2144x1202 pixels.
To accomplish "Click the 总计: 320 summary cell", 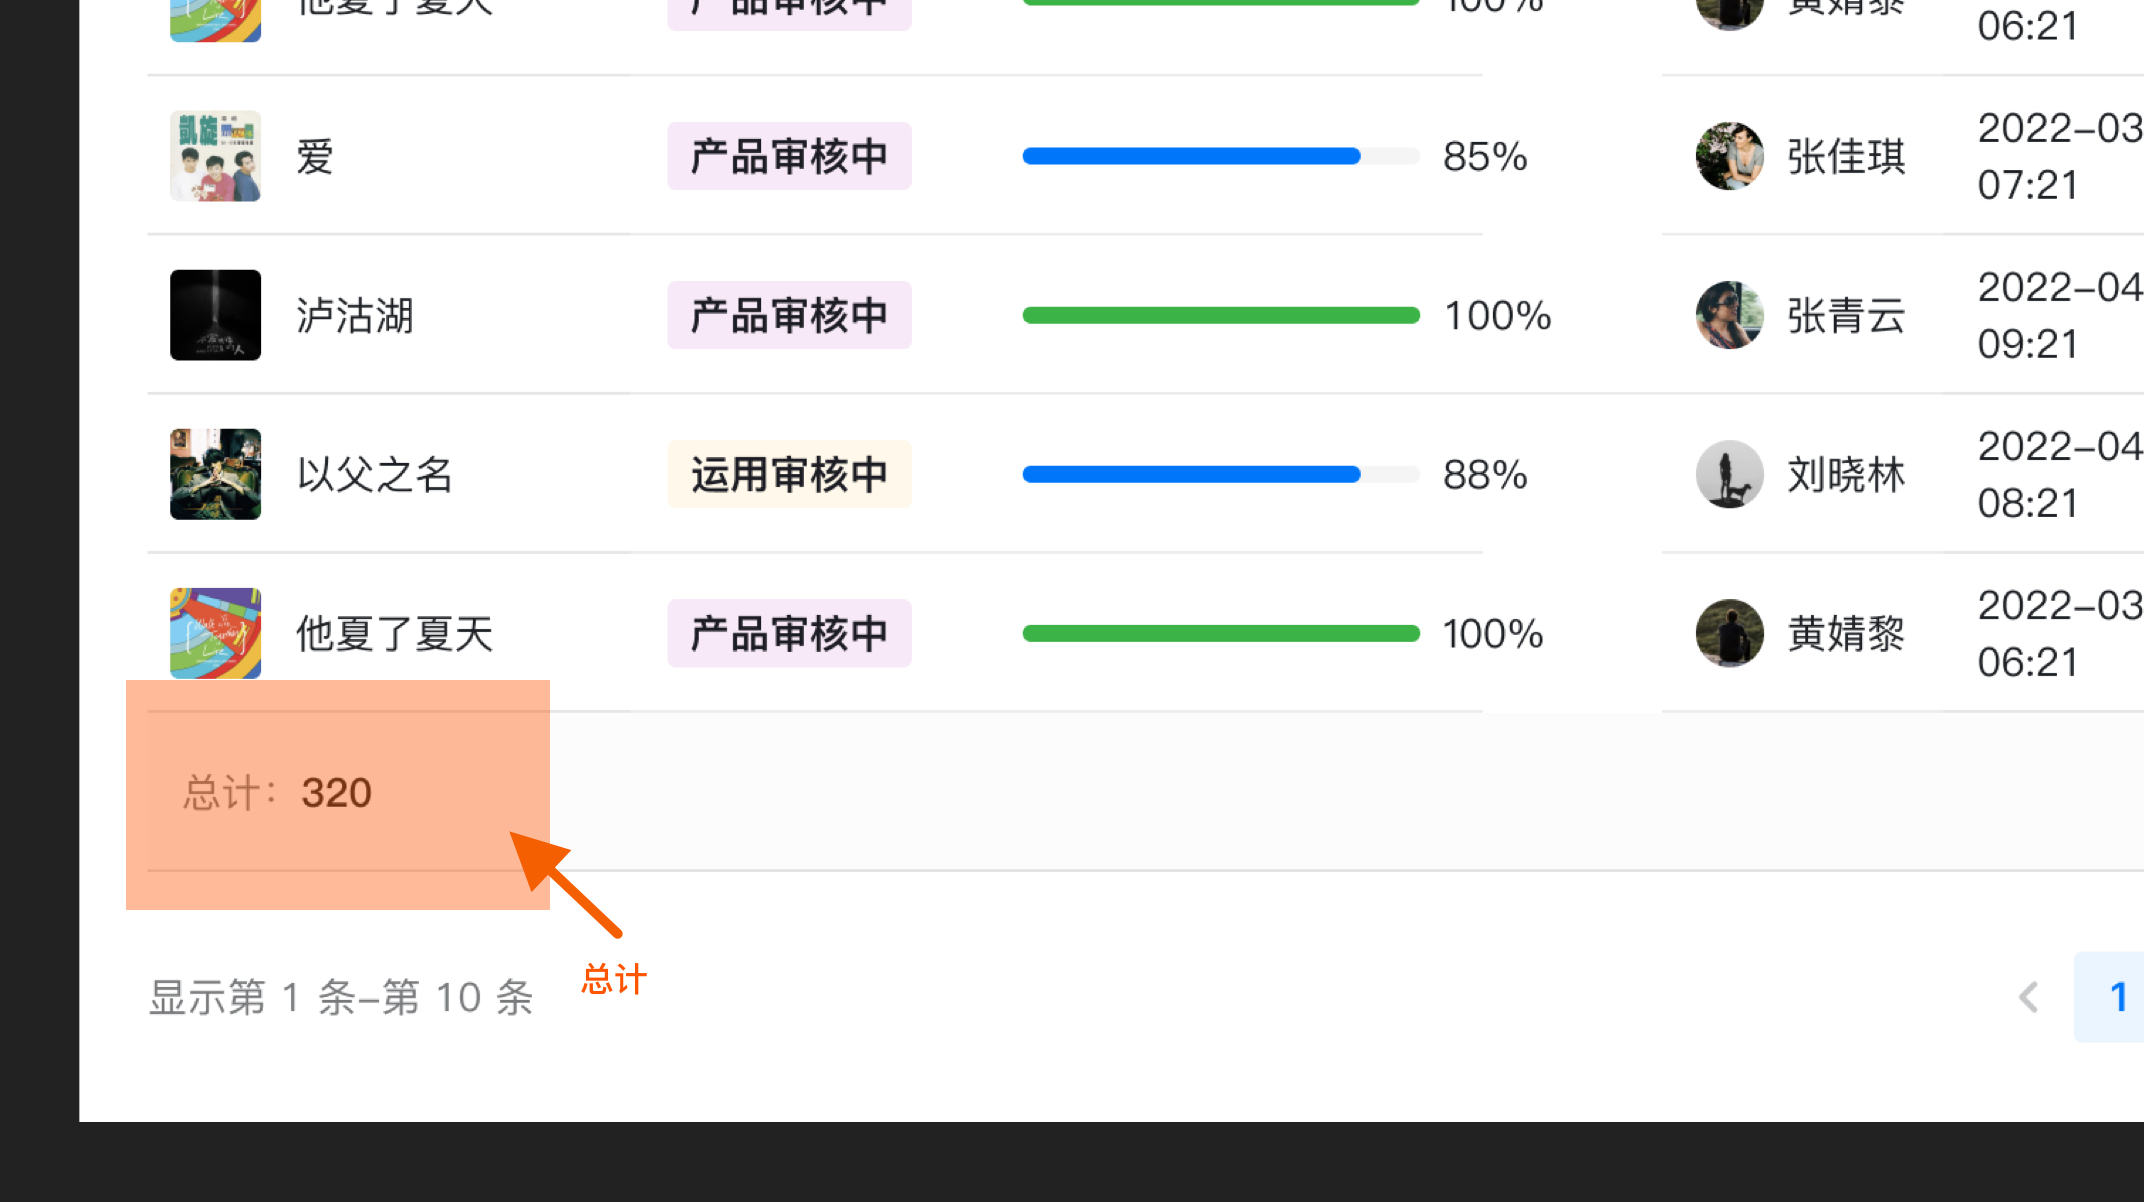I will 277,793.
